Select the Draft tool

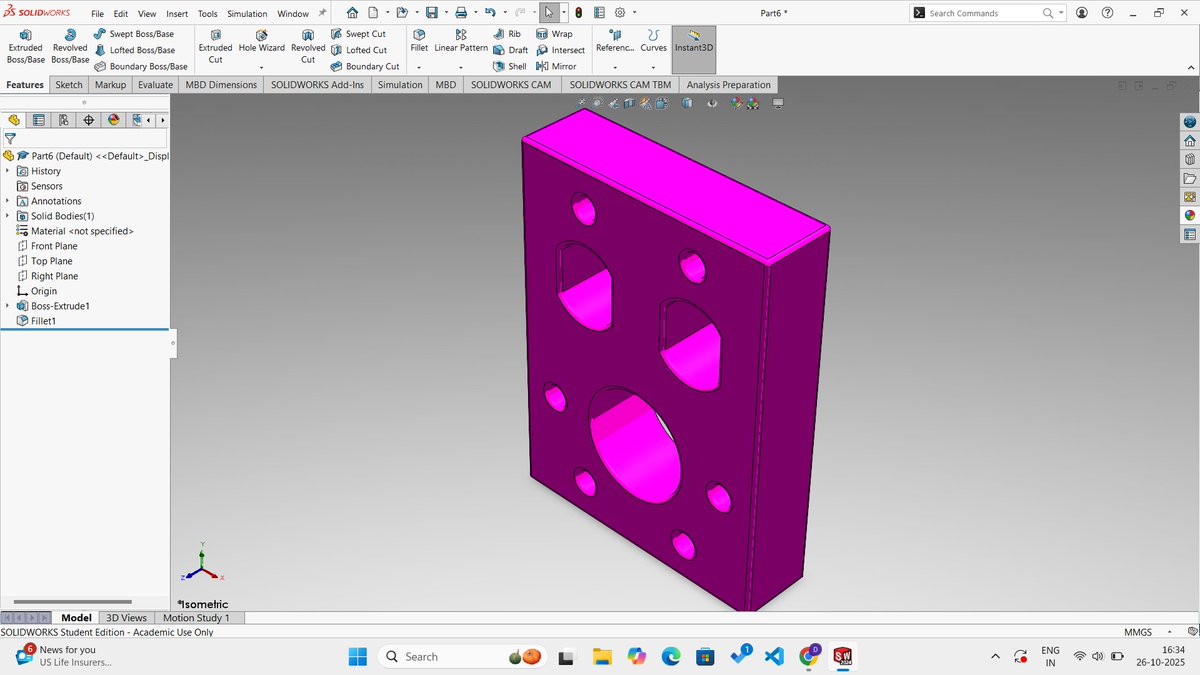coord(510,50)
